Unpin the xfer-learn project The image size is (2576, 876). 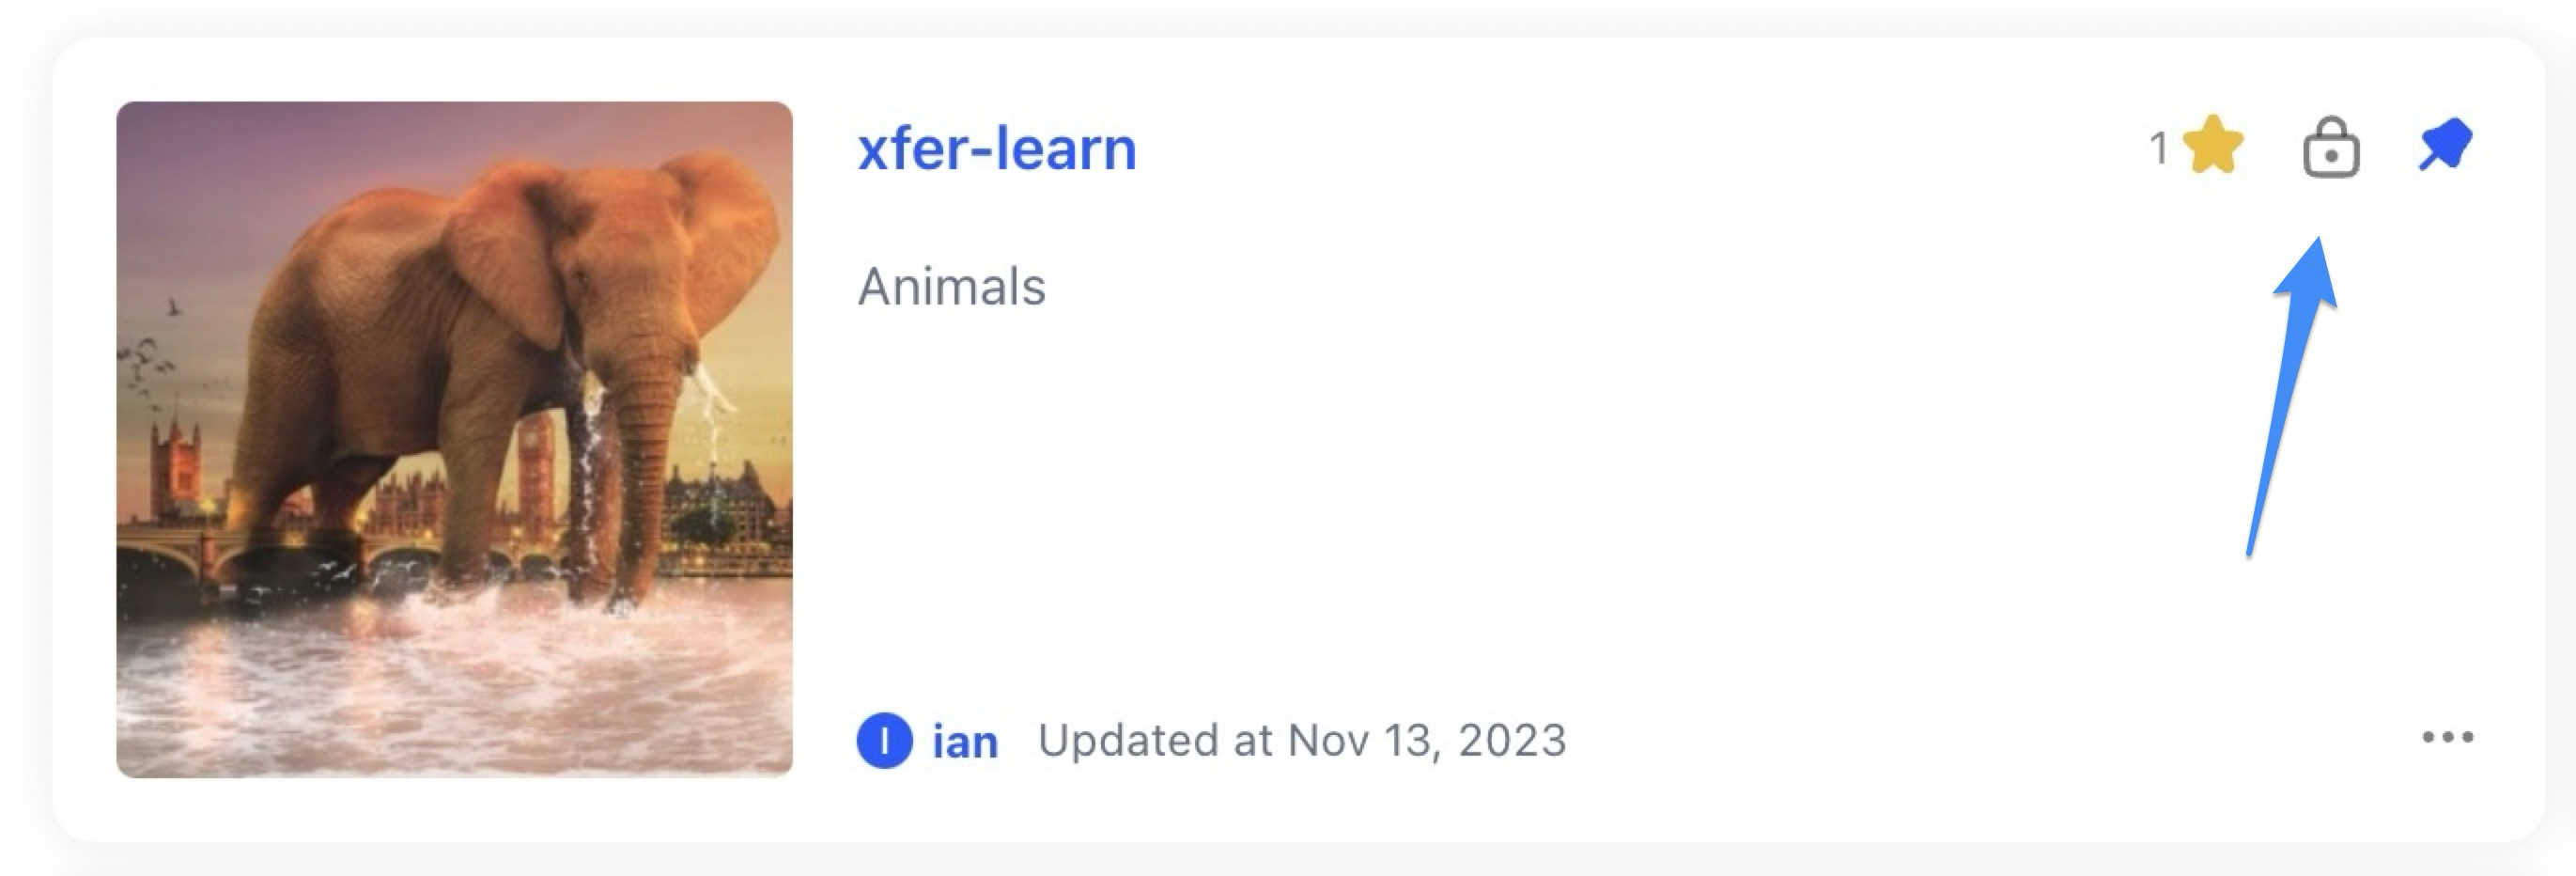[2446, 146]
